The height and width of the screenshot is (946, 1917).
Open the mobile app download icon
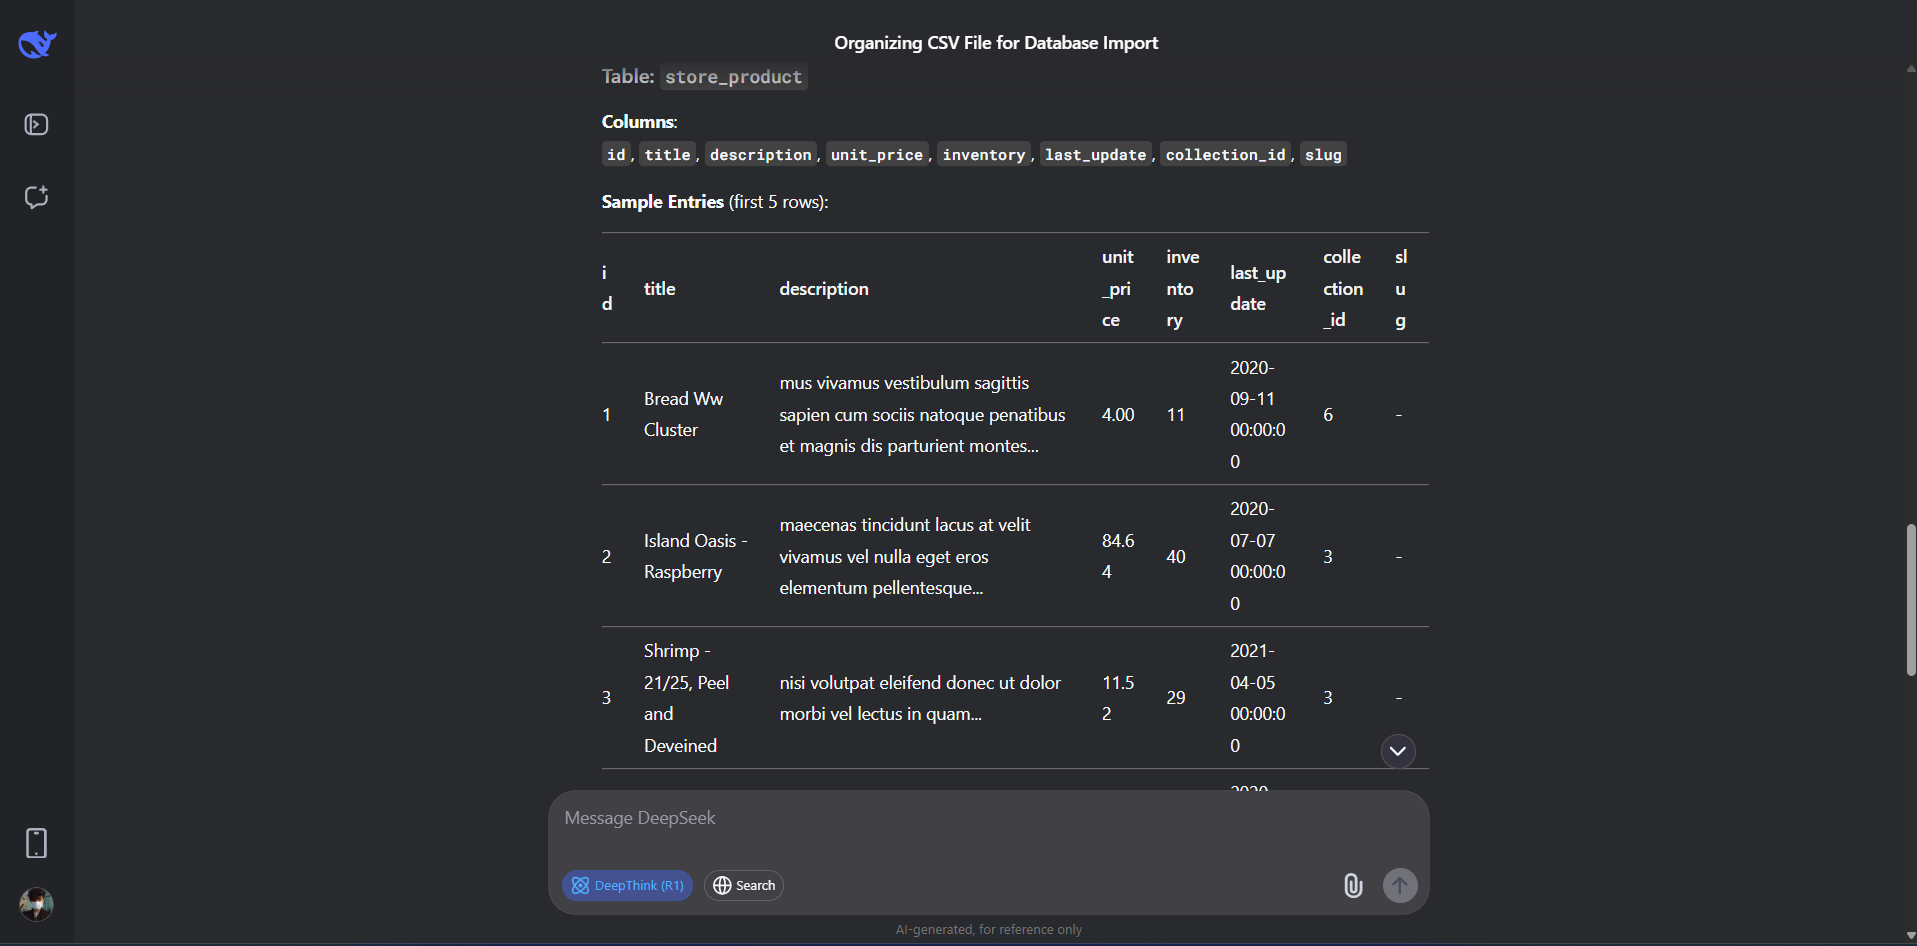(x=36, y=843)
